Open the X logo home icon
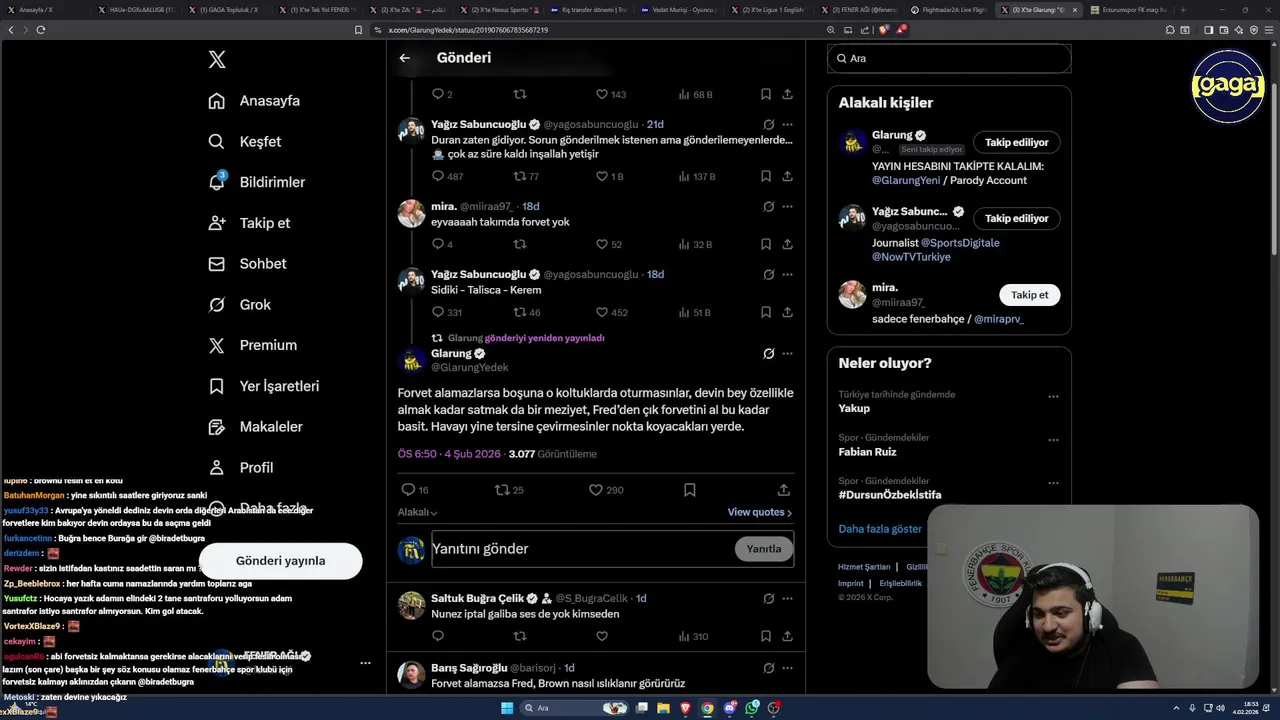 pyautogui.click(x=217, y=60)
